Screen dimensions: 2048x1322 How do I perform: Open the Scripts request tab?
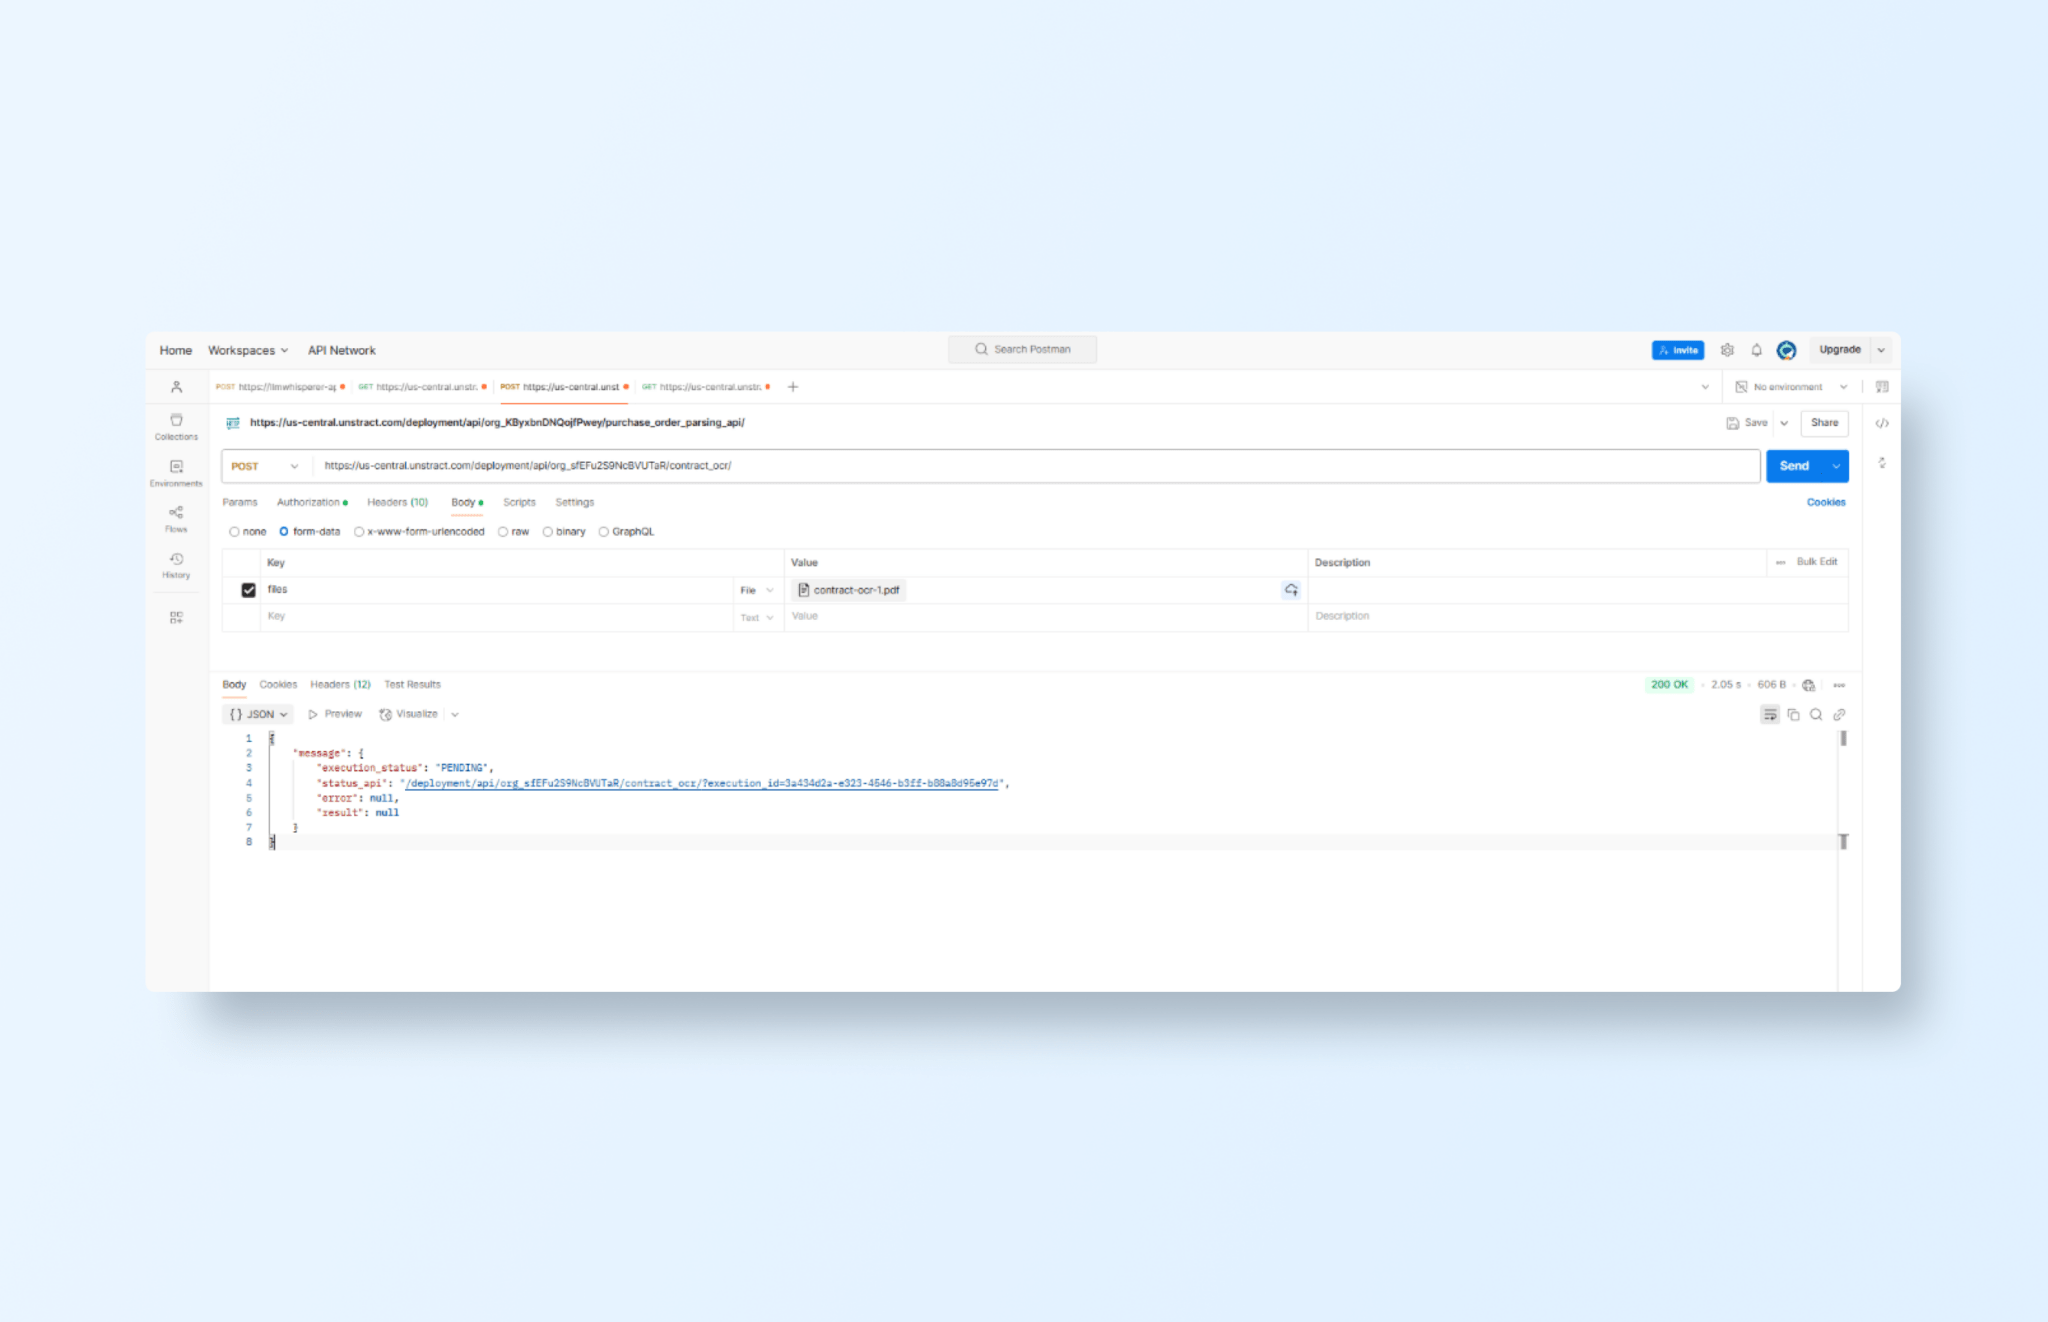pos(519,502)
